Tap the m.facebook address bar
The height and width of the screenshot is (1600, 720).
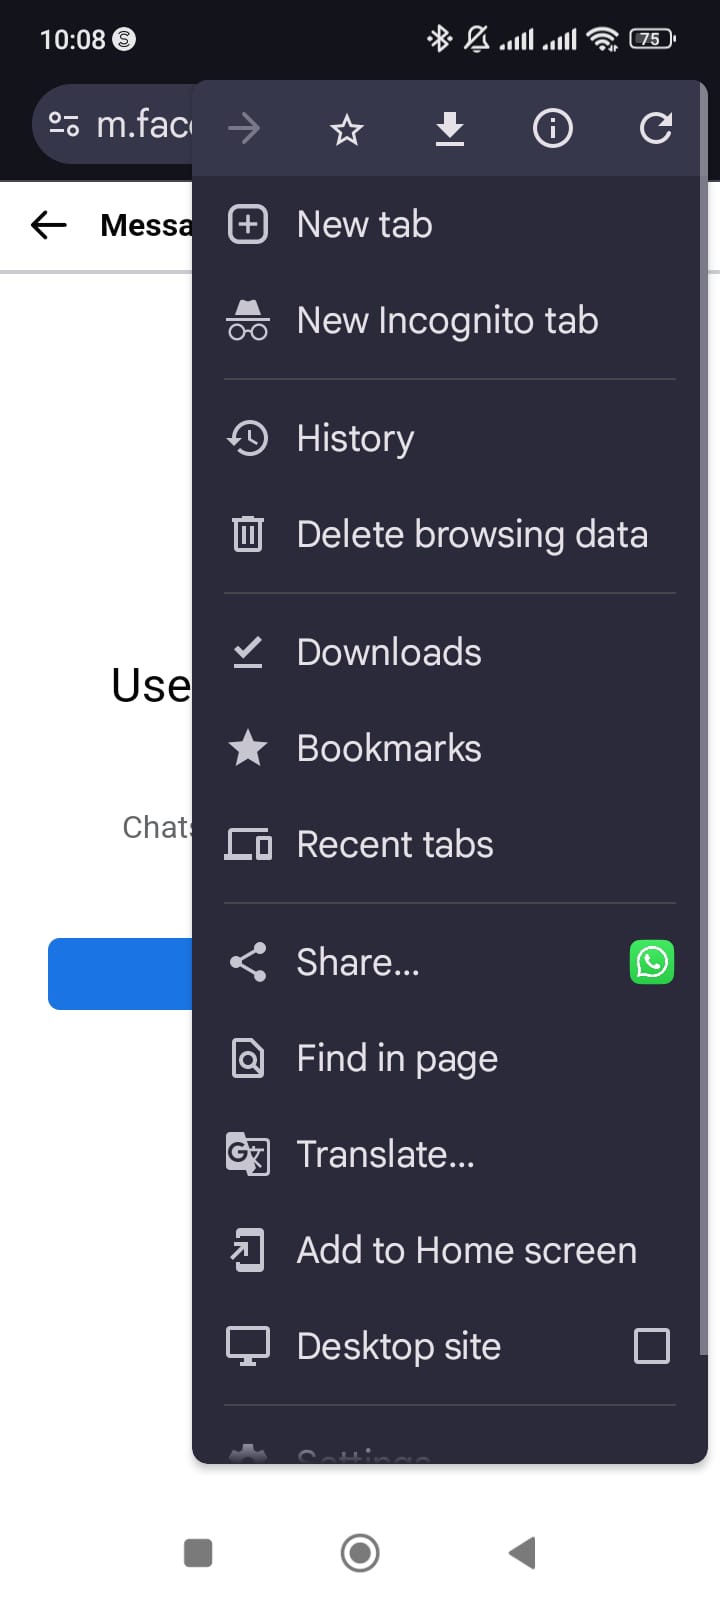(130, 124)
